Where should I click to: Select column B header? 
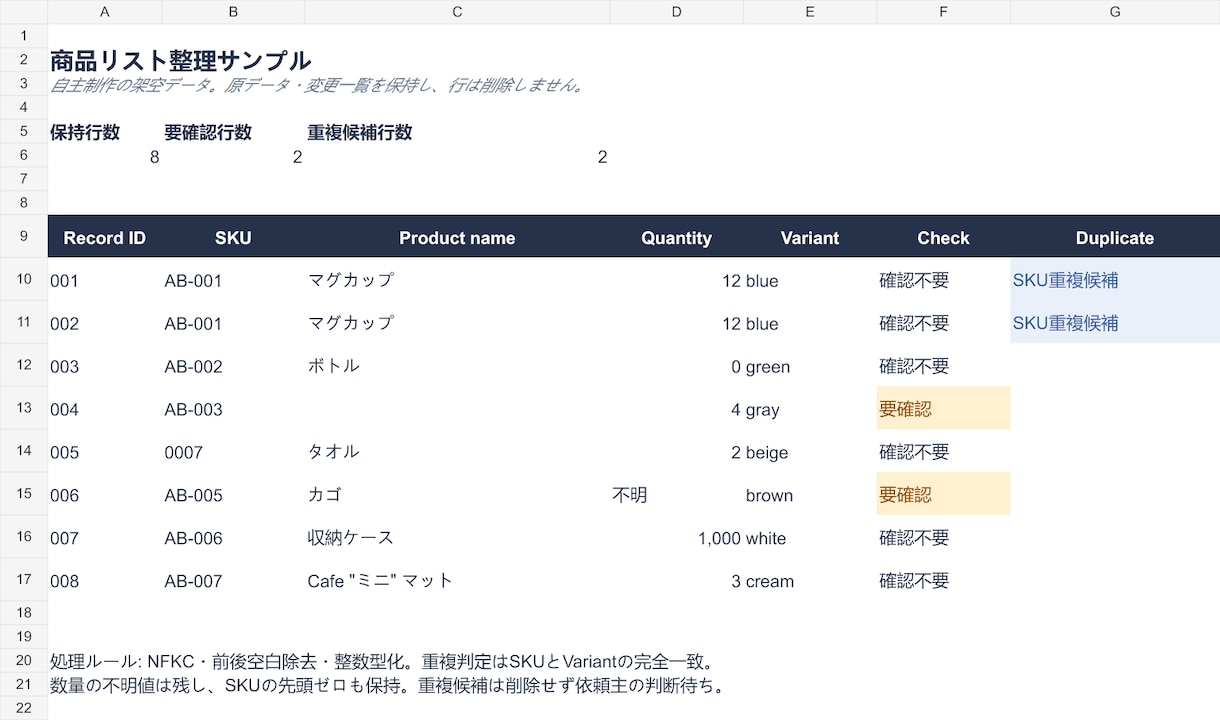click(233, 12)
